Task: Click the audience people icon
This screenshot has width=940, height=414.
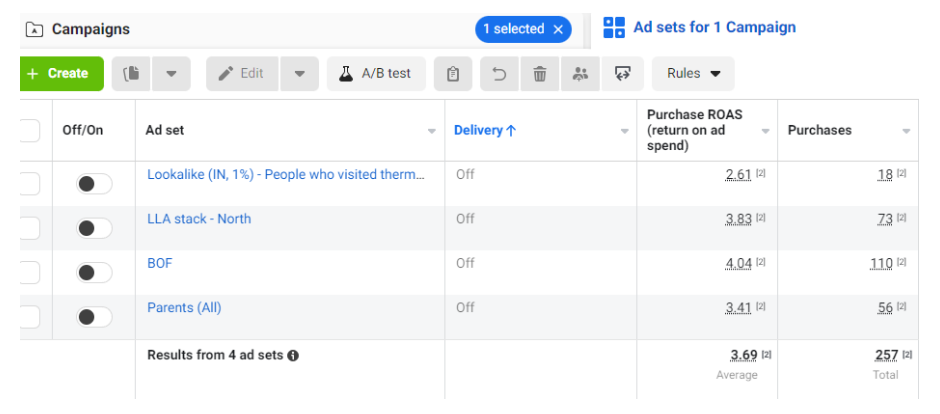Action: pos(581,74)
